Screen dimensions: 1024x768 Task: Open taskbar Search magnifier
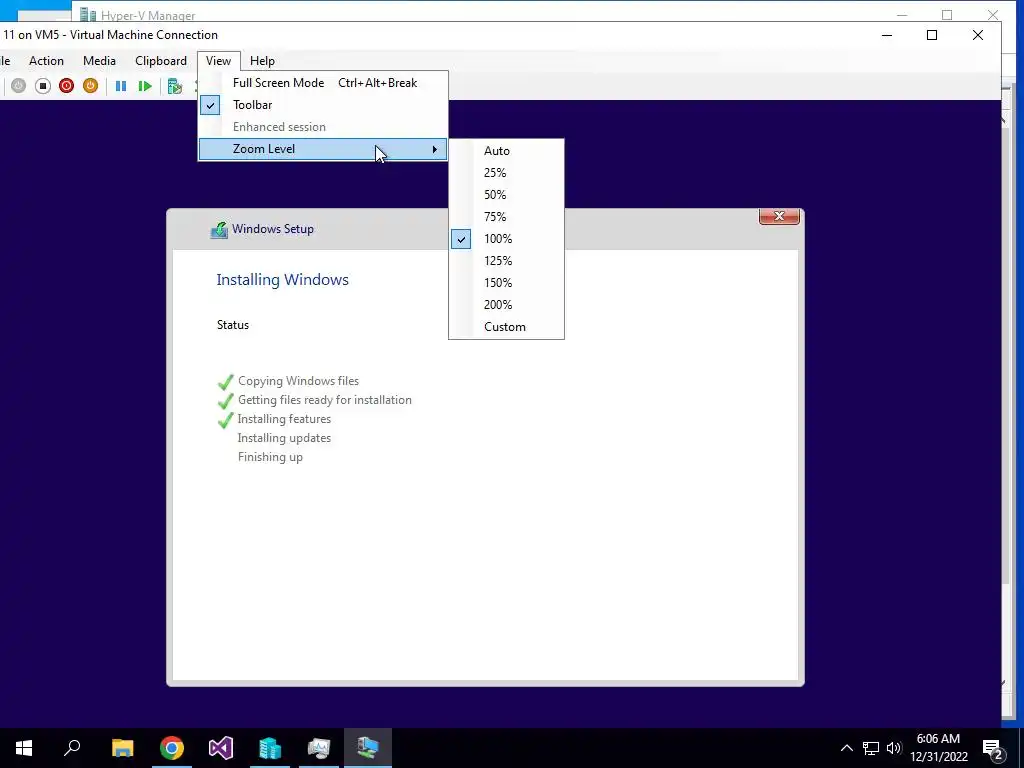[x=72, y=748]
